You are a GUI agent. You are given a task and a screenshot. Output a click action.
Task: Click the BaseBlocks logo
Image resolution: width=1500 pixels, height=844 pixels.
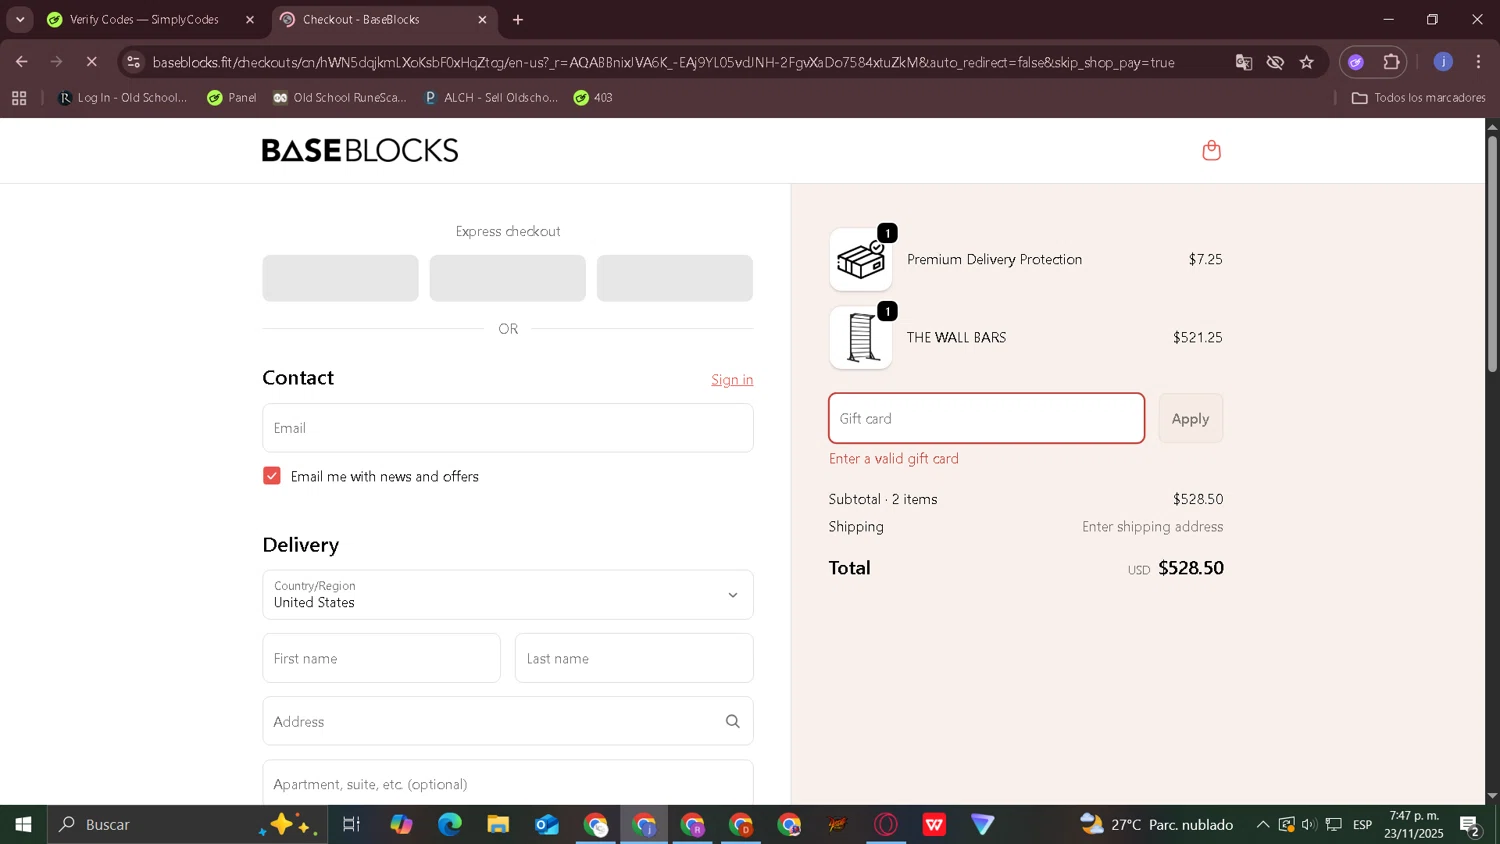tap(360, 150)
